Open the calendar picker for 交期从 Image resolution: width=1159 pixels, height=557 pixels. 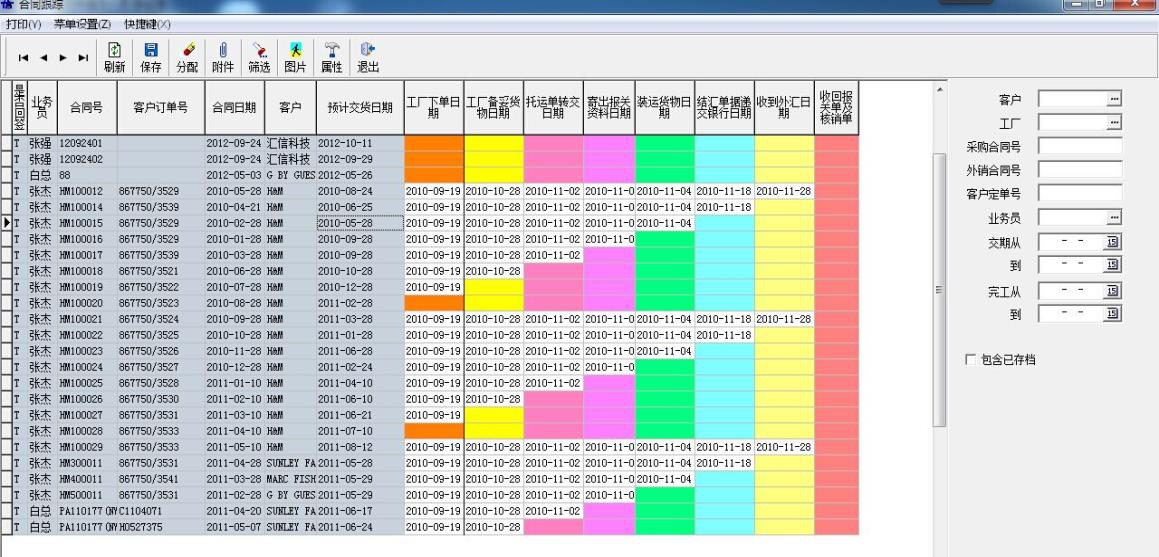click(x=1113, y=242)
